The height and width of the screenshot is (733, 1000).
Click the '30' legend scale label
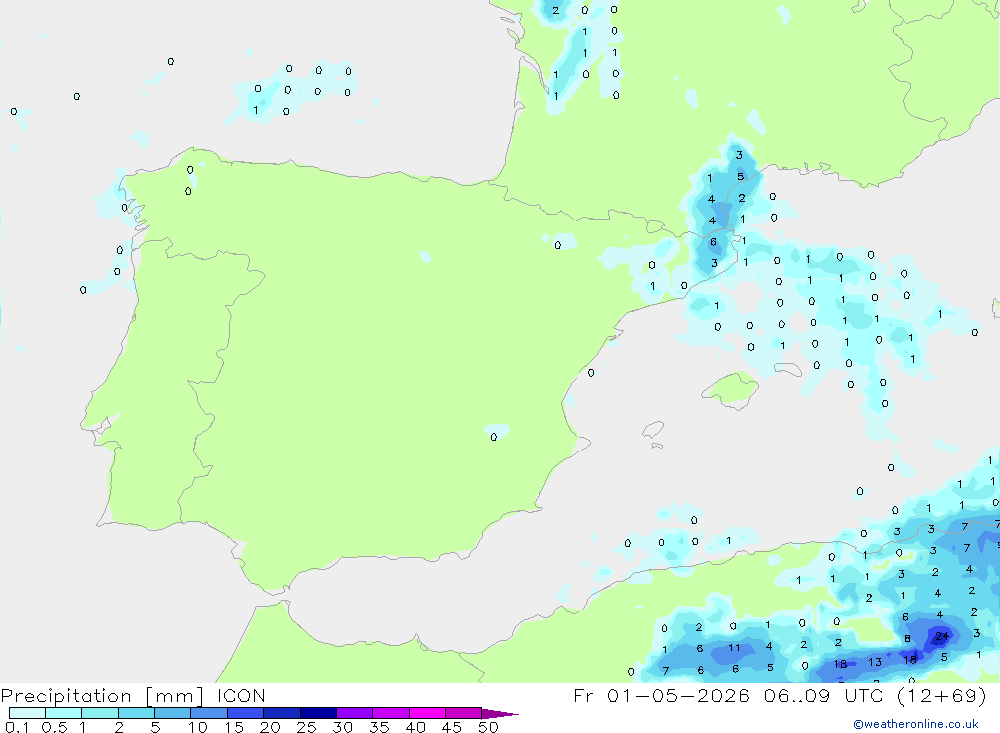[x=342, y=727]
